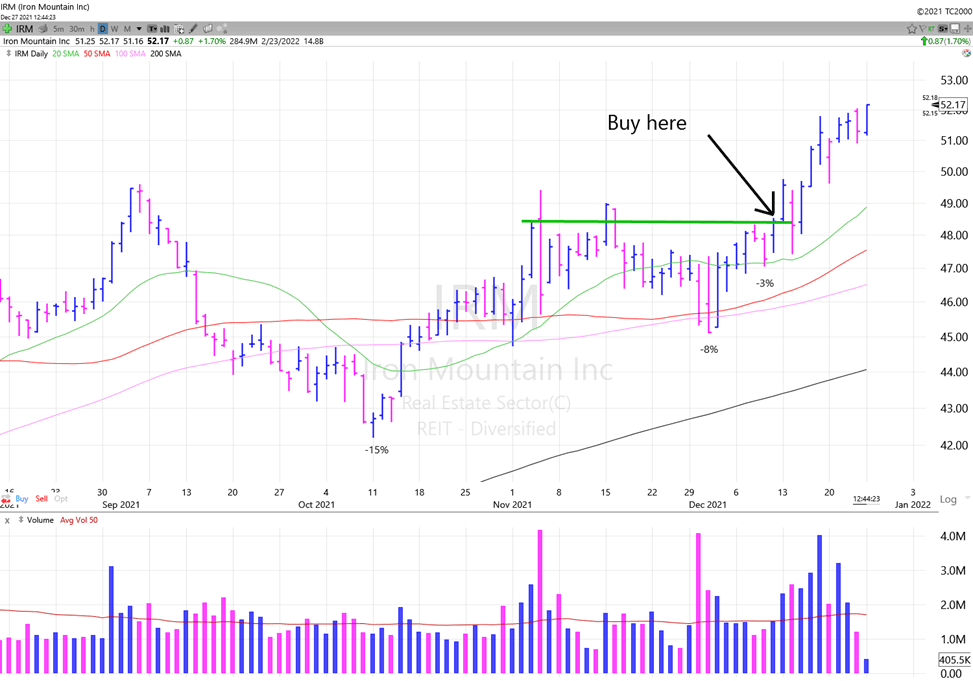Click the Buy button
This screenshot has width=973, height=681.
click(23, 498)
